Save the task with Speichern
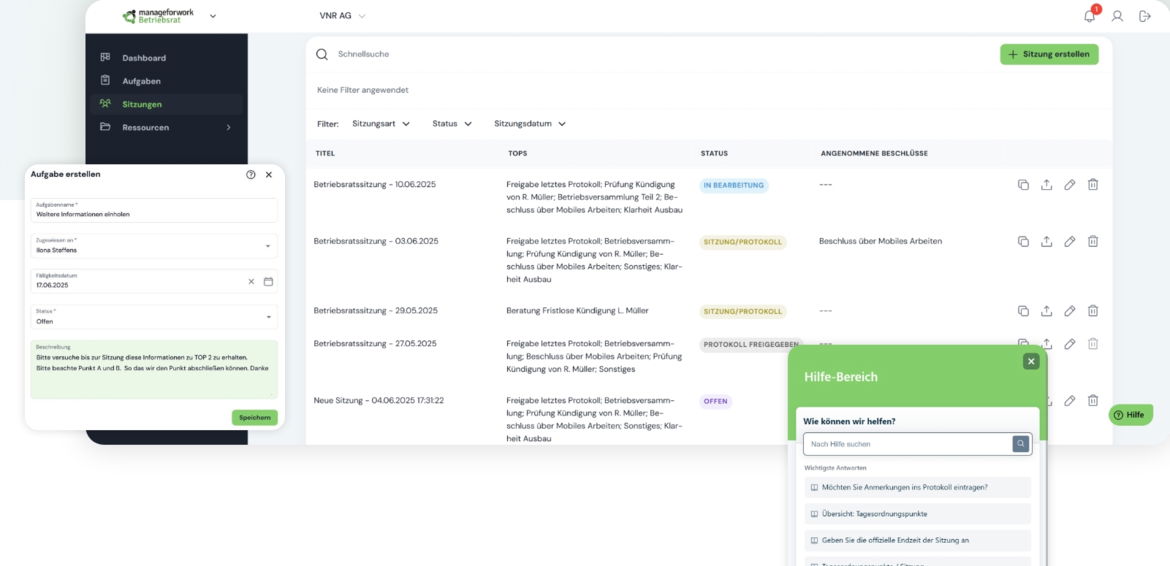 click(254, 418)
